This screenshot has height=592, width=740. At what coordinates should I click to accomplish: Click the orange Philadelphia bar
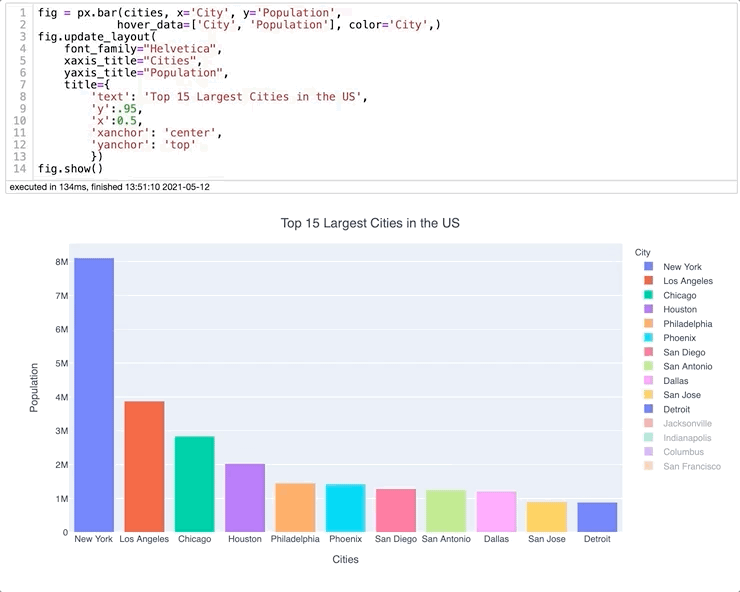pos(295,507)
